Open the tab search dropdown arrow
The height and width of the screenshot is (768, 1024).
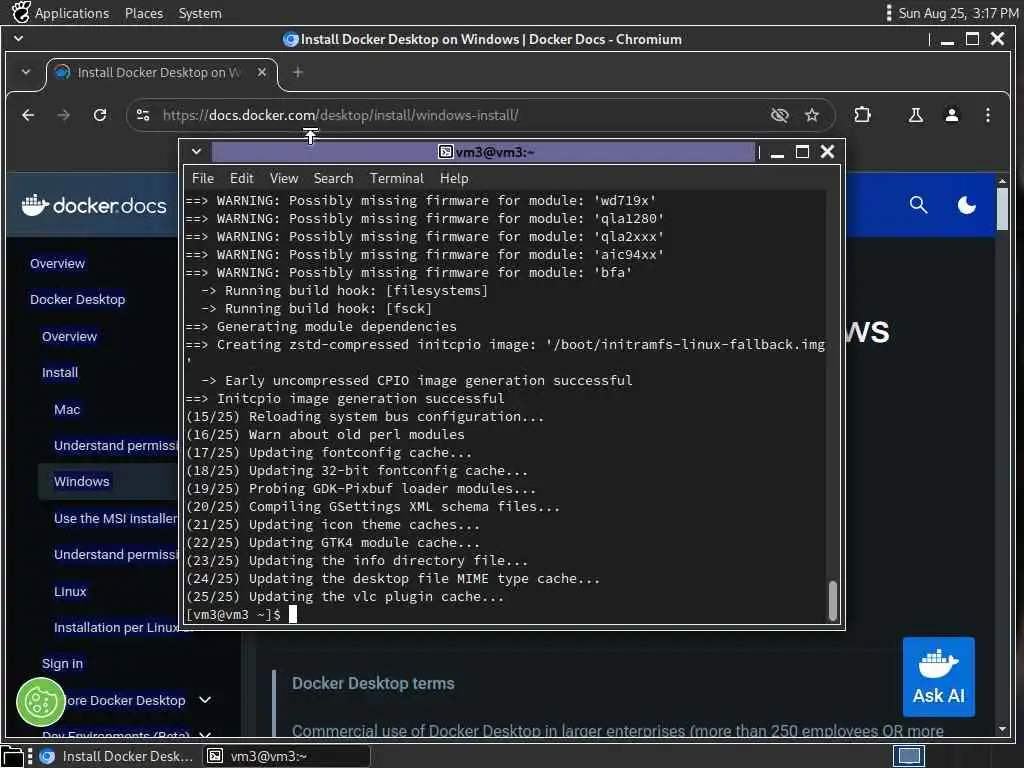[25, 72]
